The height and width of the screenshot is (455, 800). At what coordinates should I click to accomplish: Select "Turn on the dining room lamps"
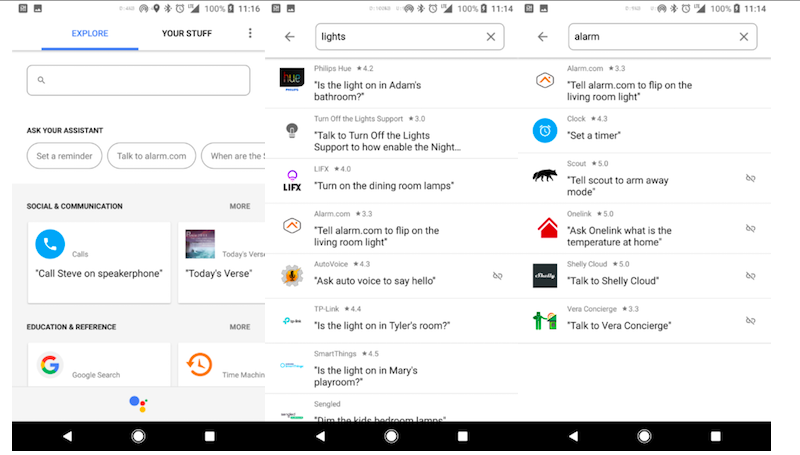pyautogui.click(x=384, y=186)
